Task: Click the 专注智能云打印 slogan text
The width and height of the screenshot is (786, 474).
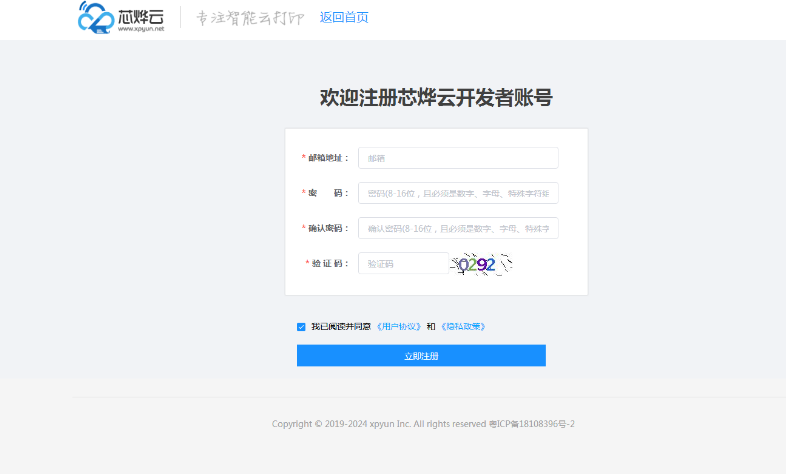Action: pos(250,18)
